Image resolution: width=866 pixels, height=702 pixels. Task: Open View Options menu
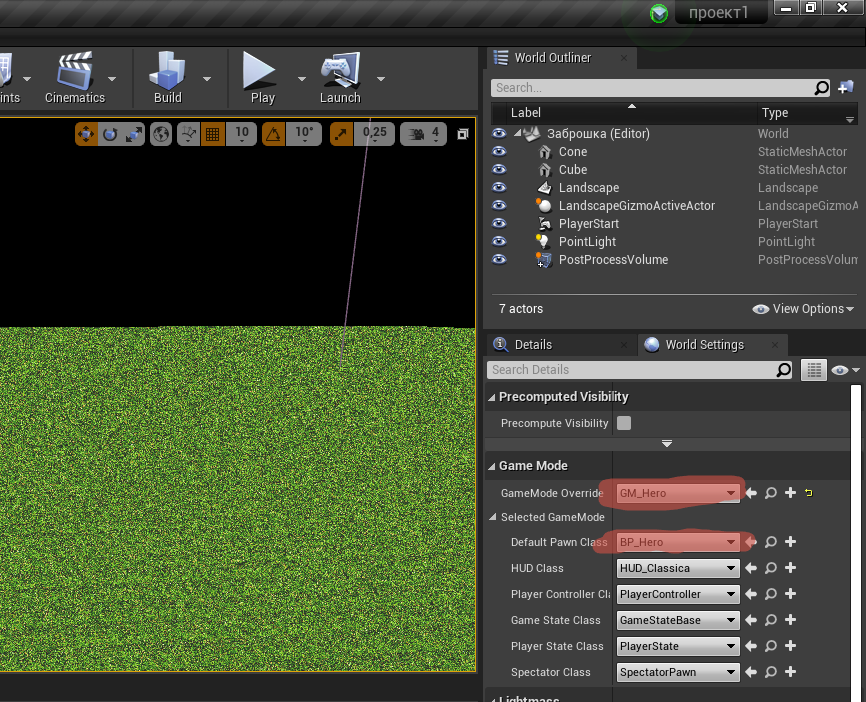click(803, 309)
